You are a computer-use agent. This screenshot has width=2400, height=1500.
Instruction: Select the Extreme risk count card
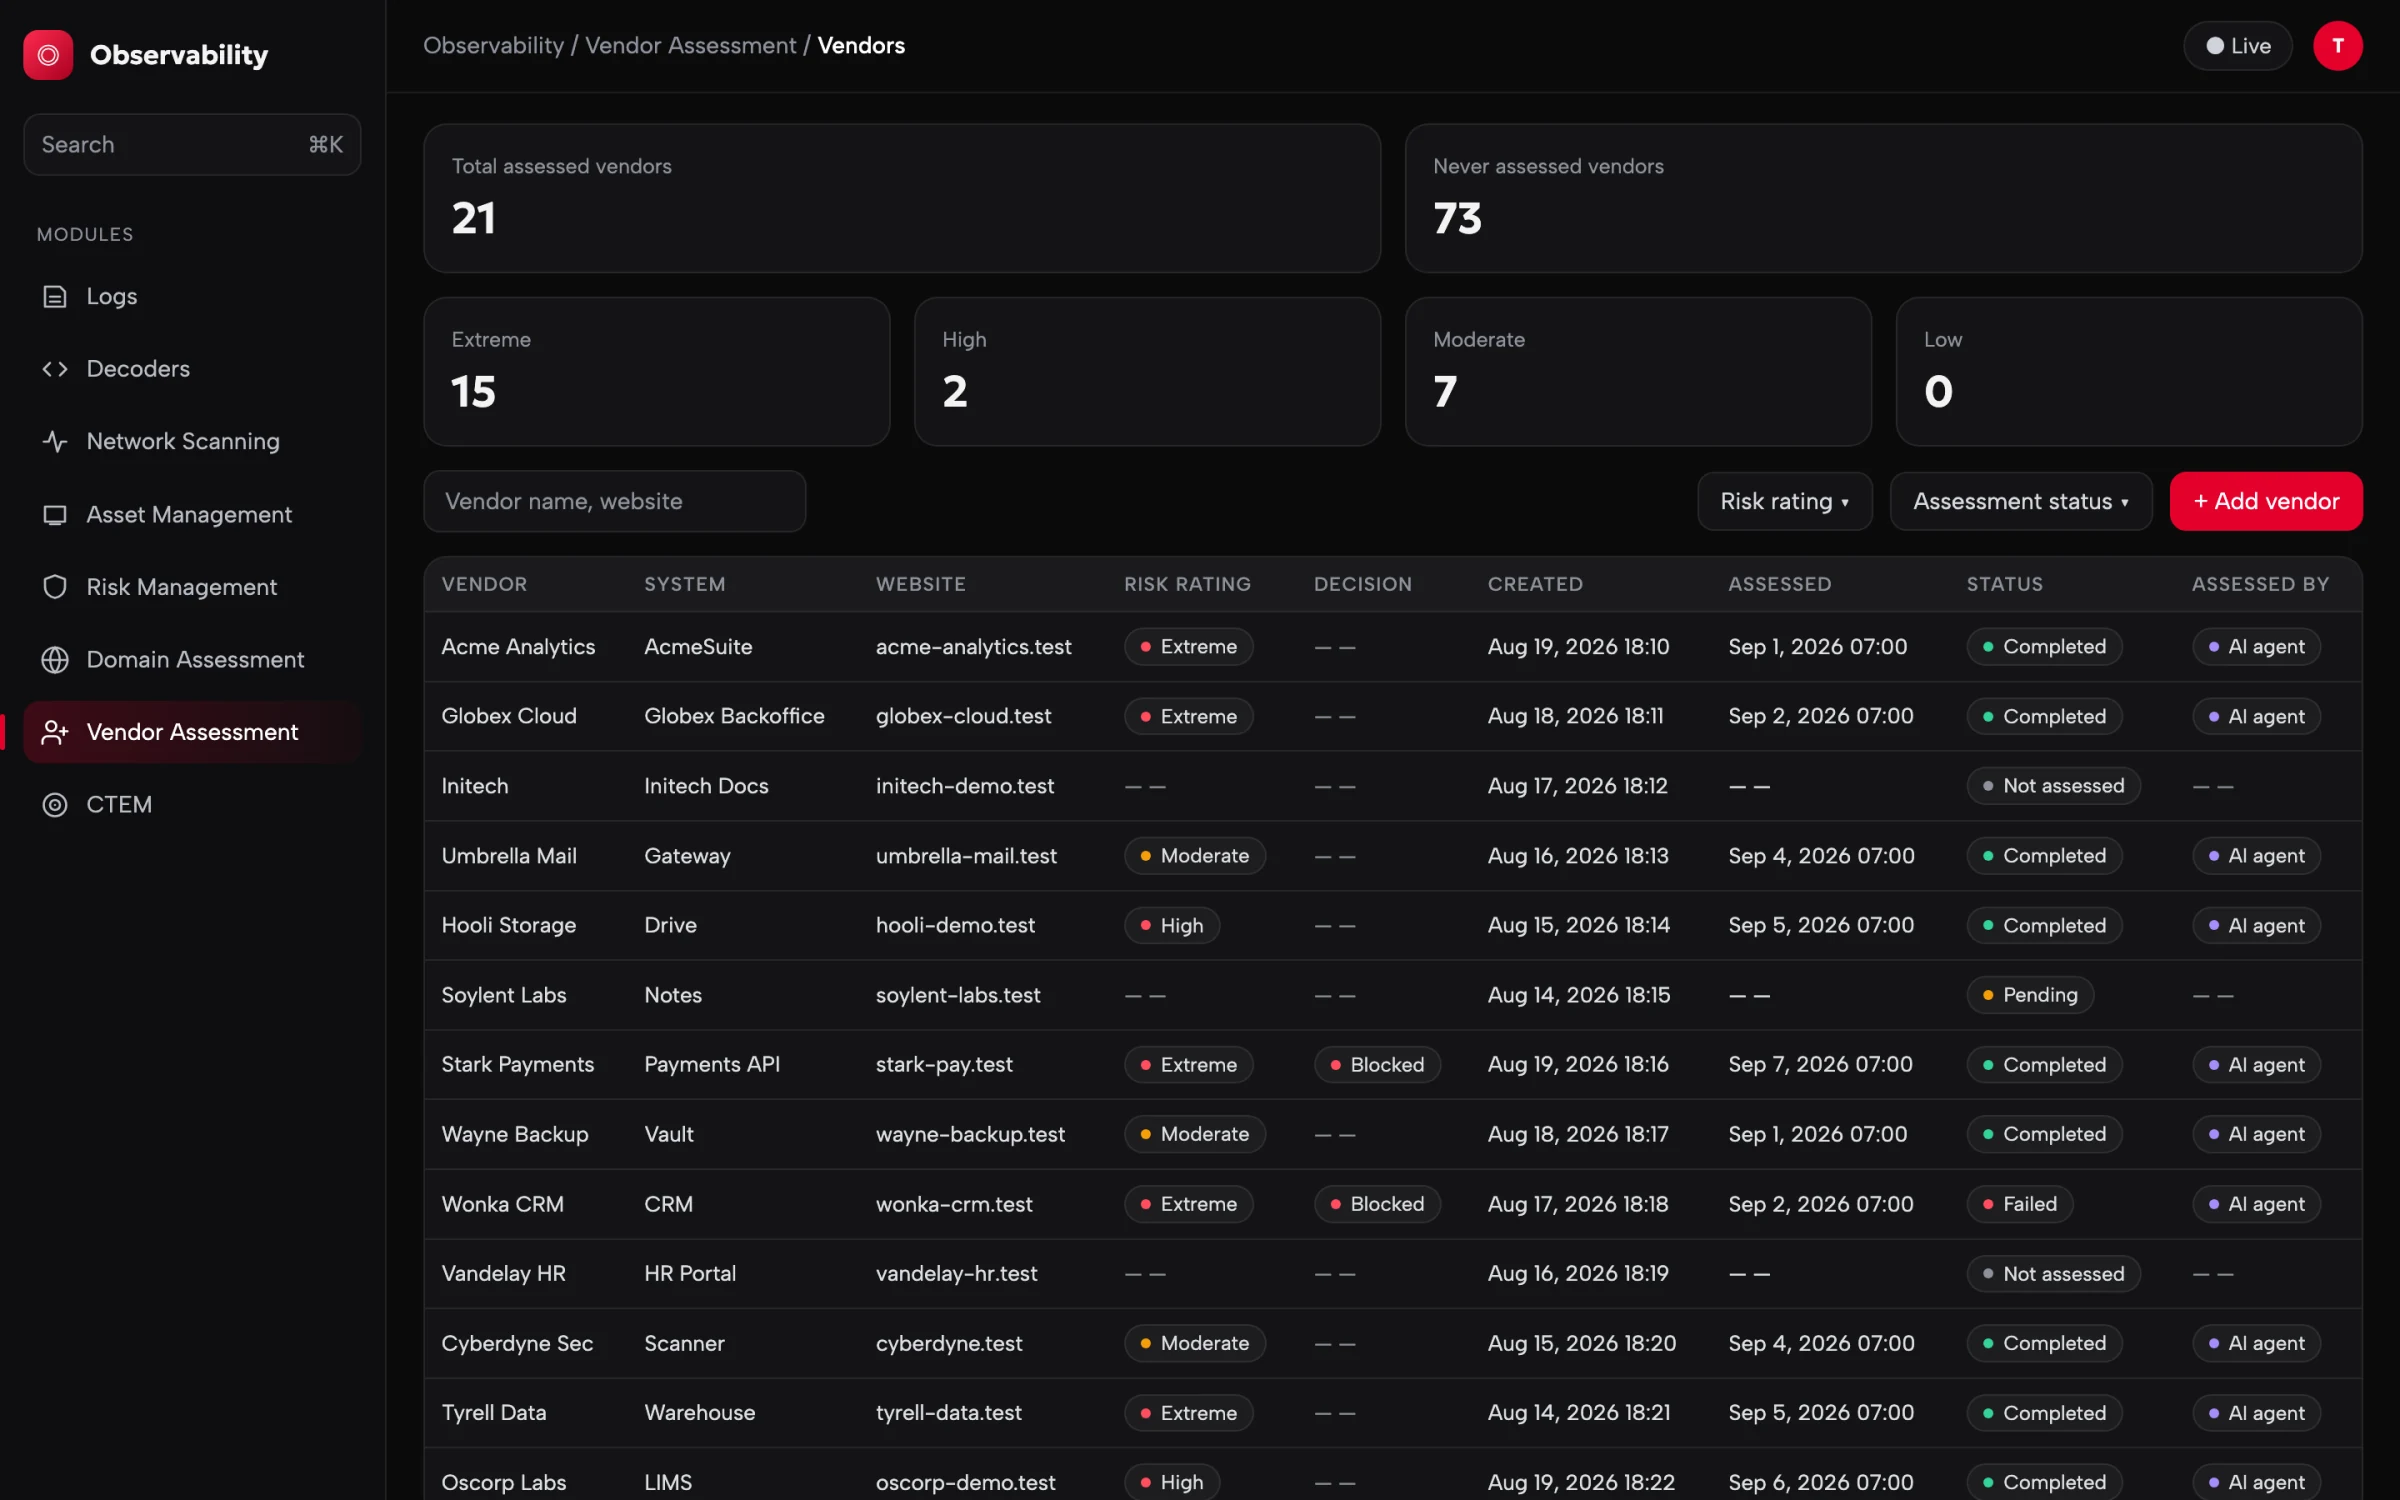coord(657,371)
